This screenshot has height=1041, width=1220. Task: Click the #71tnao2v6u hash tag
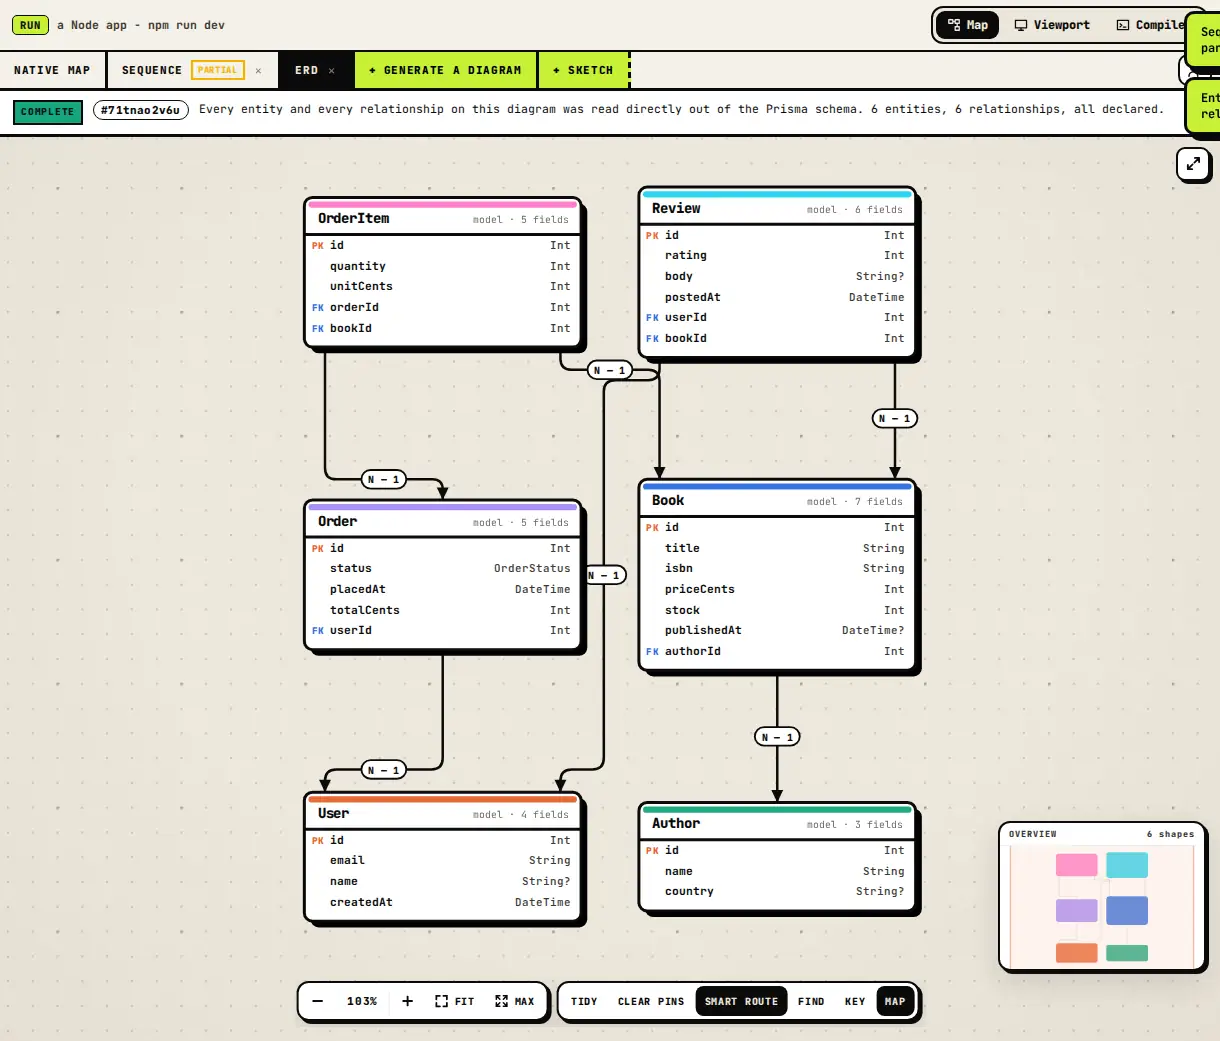point(140,110)
